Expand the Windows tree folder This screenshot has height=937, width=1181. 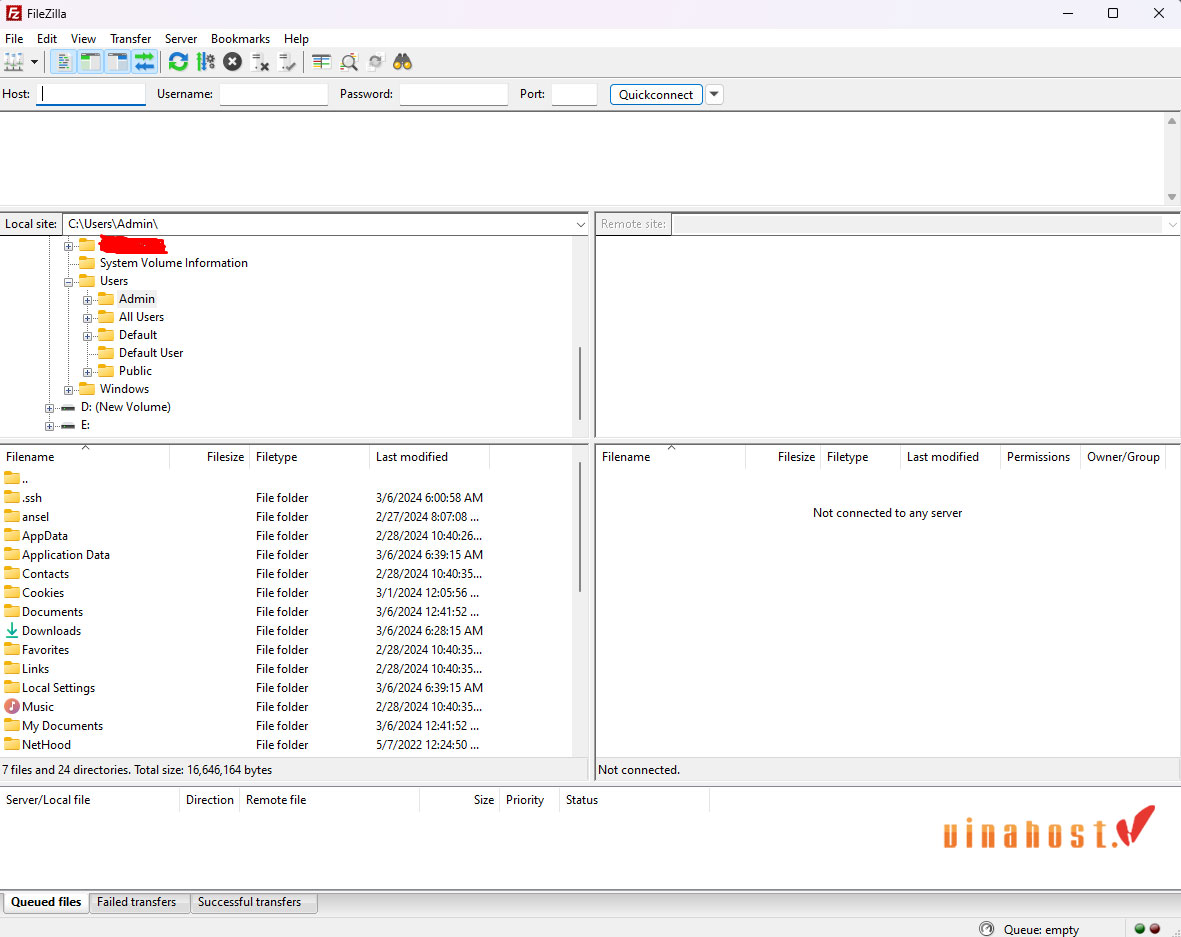pos(69,390)
